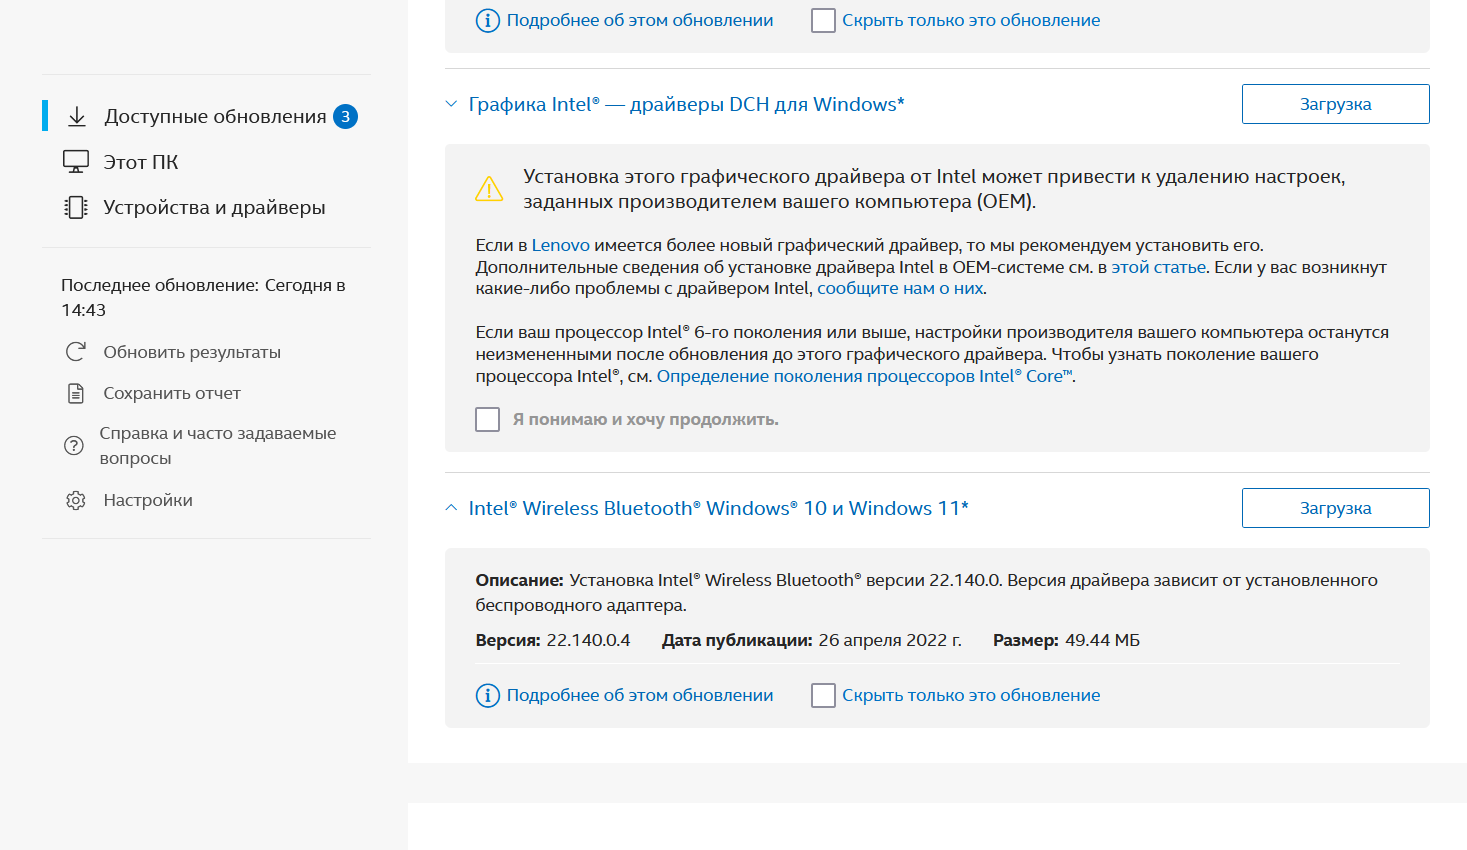1467x850 pixels.
Task: Click the Последнее обновление timestamp text
Action: 203,297
